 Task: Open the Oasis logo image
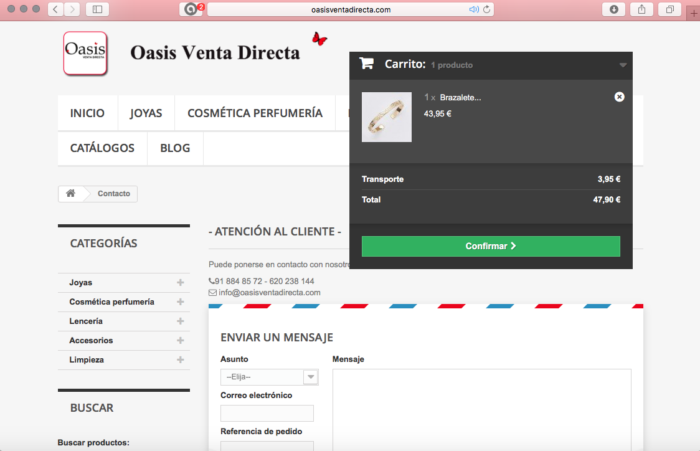click(x=85, y=53)
